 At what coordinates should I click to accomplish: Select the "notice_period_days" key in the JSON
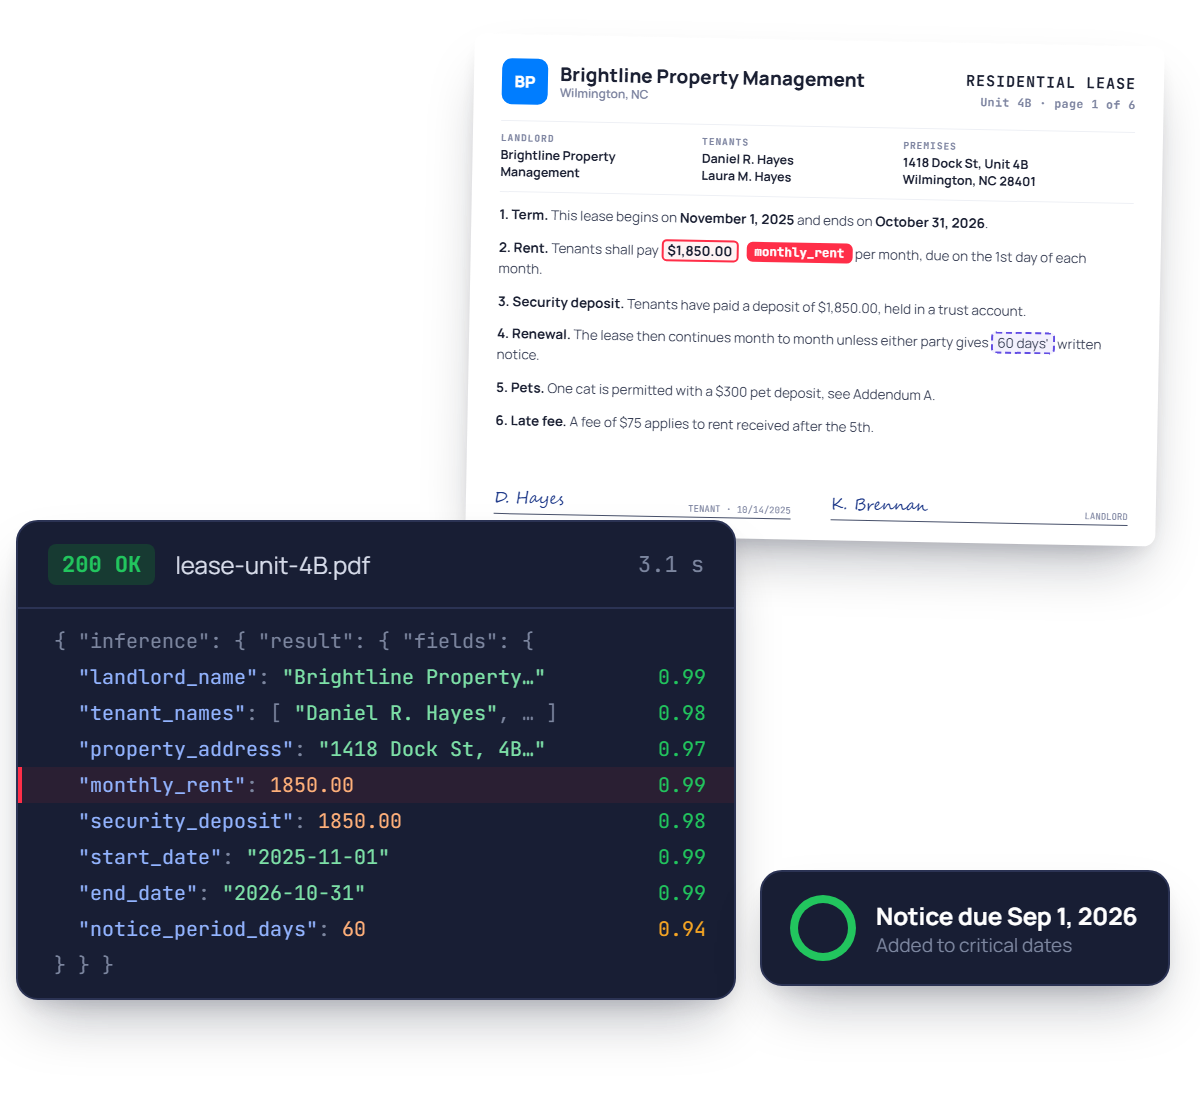[x=198, y=929]
